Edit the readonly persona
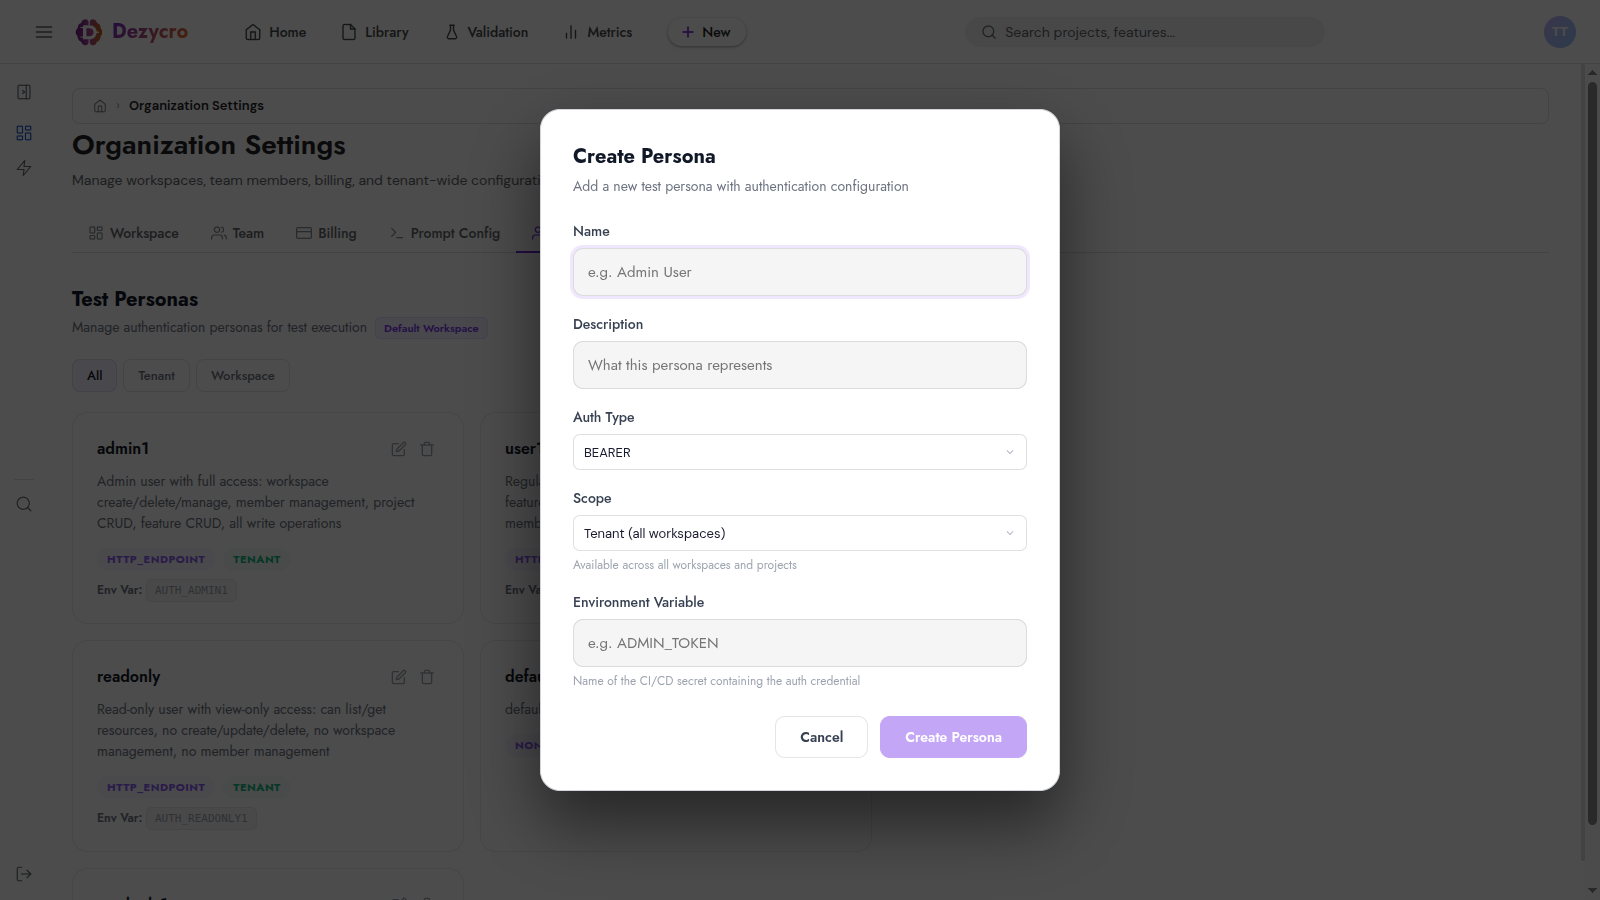The image size is (1600, 900). click(x=399, y=677)
